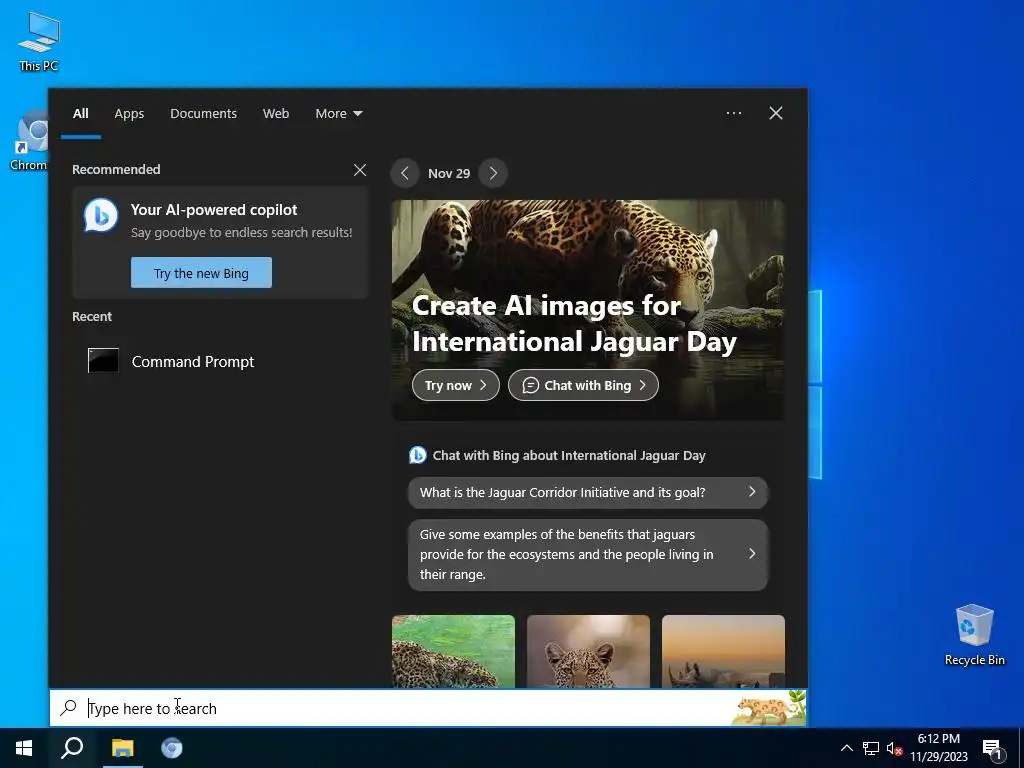Click the Your AI-powered copilot heading
Screen dimensions: 1024x768
pyautogui.click(x=214, y=210)
